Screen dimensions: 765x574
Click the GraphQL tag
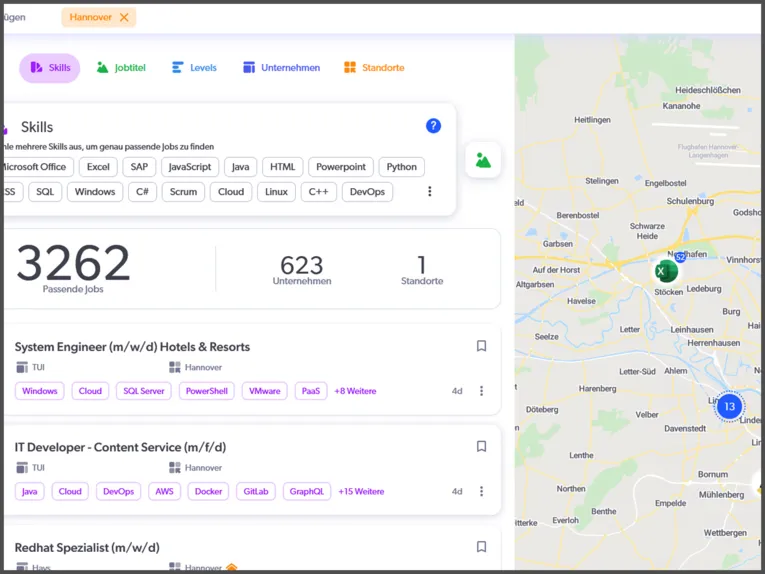coord(306,492)
